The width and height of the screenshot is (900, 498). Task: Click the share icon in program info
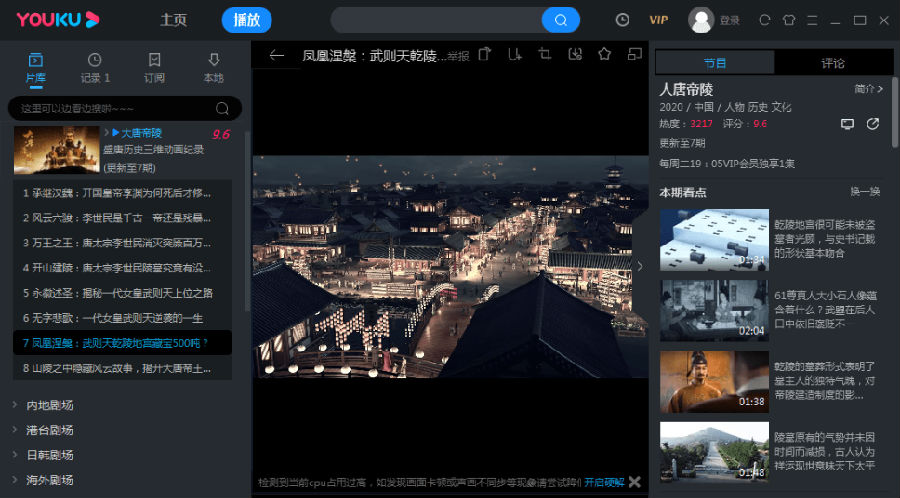pos(872,124)
